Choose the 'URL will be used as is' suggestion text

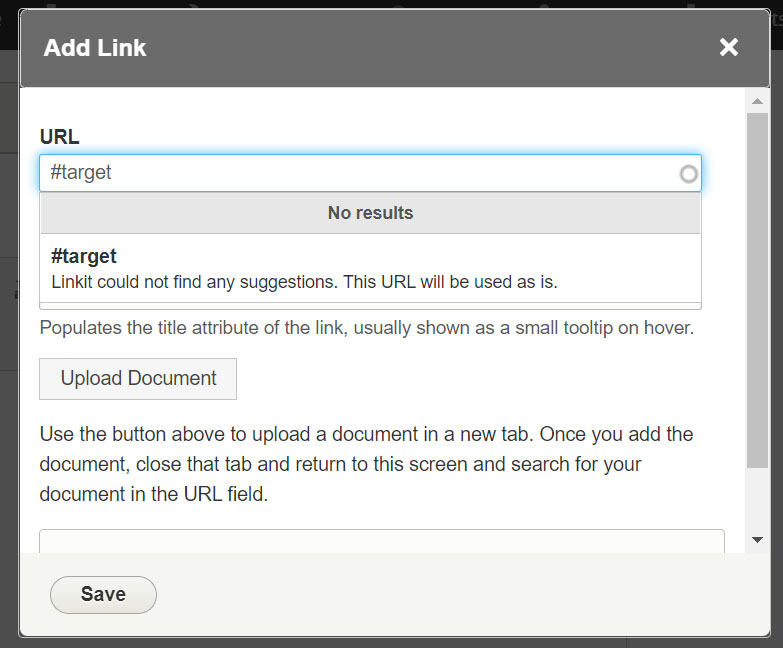(x=304, y=282)
